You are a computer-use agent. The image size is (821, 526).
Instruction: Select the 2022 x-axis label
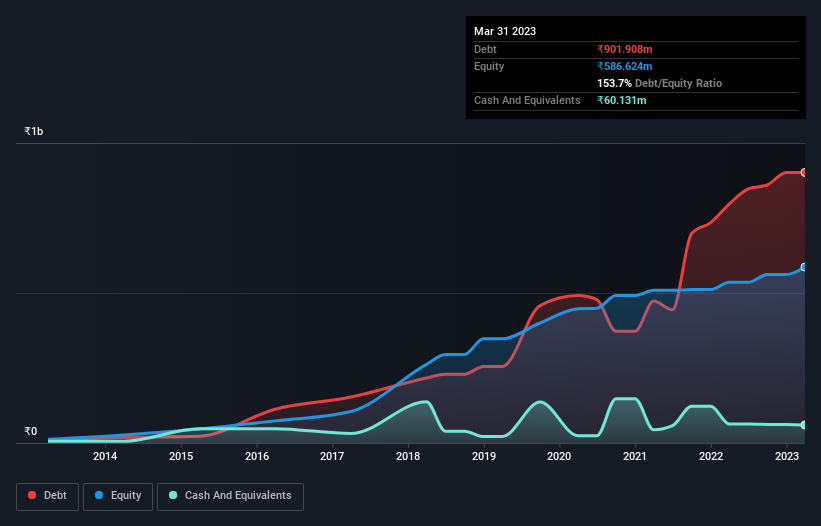[711, 456]
